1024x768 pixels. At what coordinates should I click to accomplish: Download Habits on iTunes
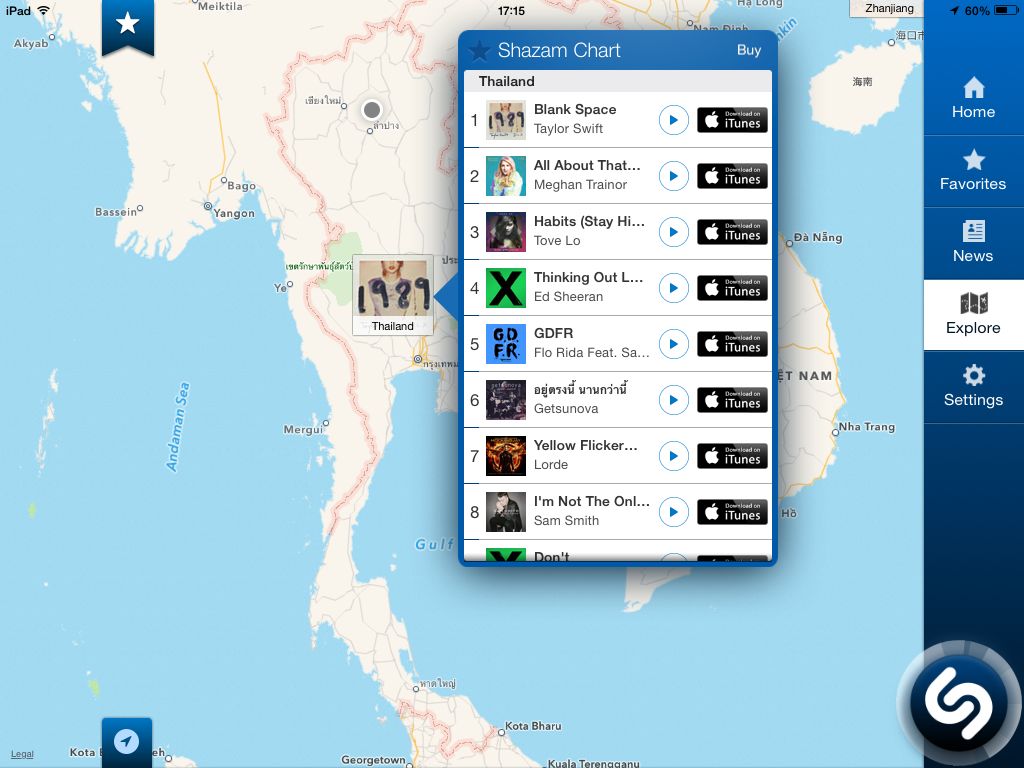point(732,232)
